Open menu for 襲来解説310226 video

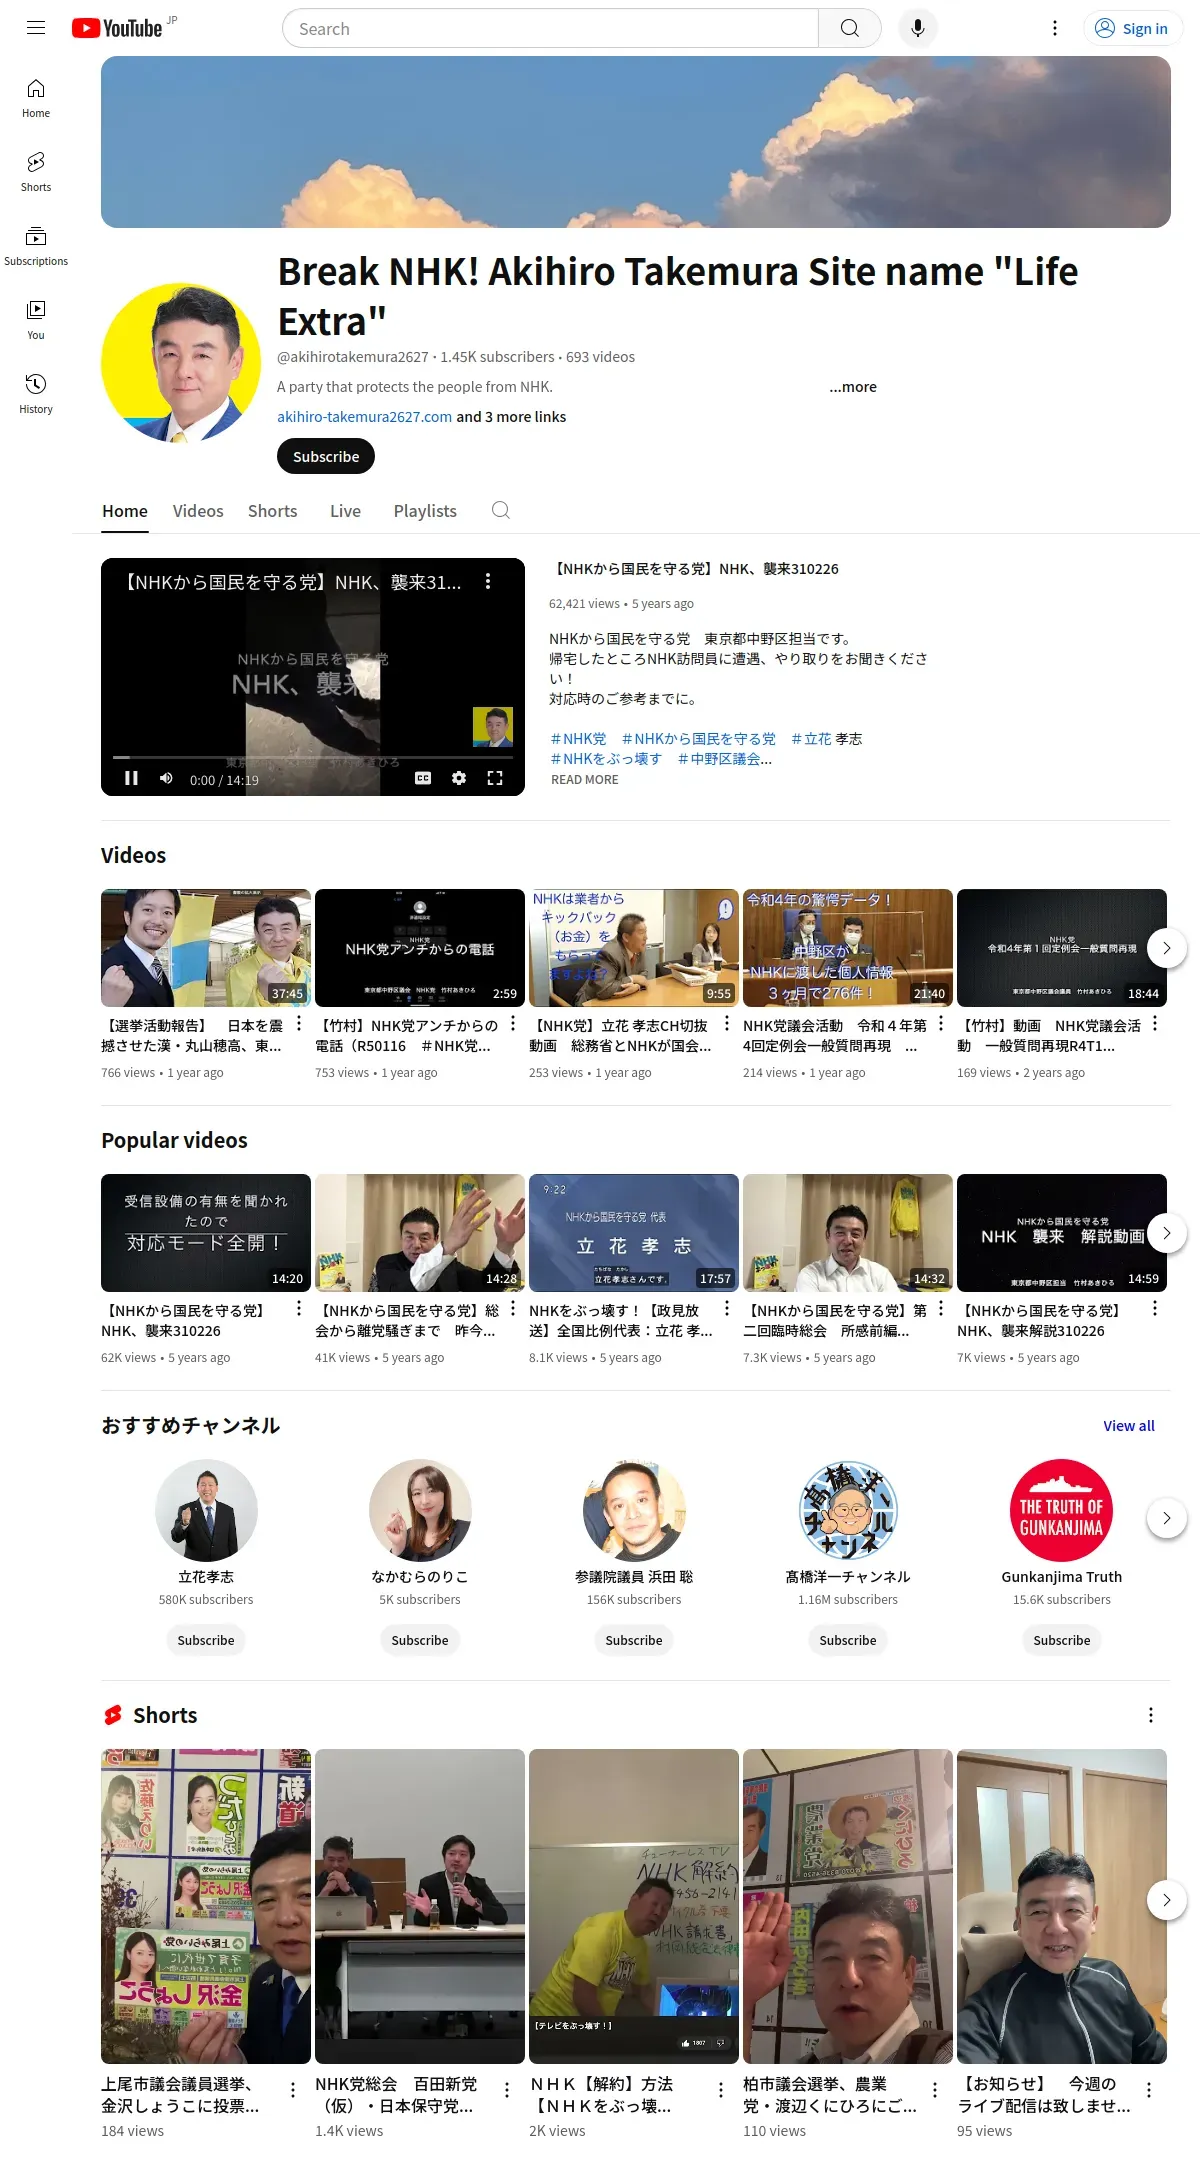tap(1154, 1308)
